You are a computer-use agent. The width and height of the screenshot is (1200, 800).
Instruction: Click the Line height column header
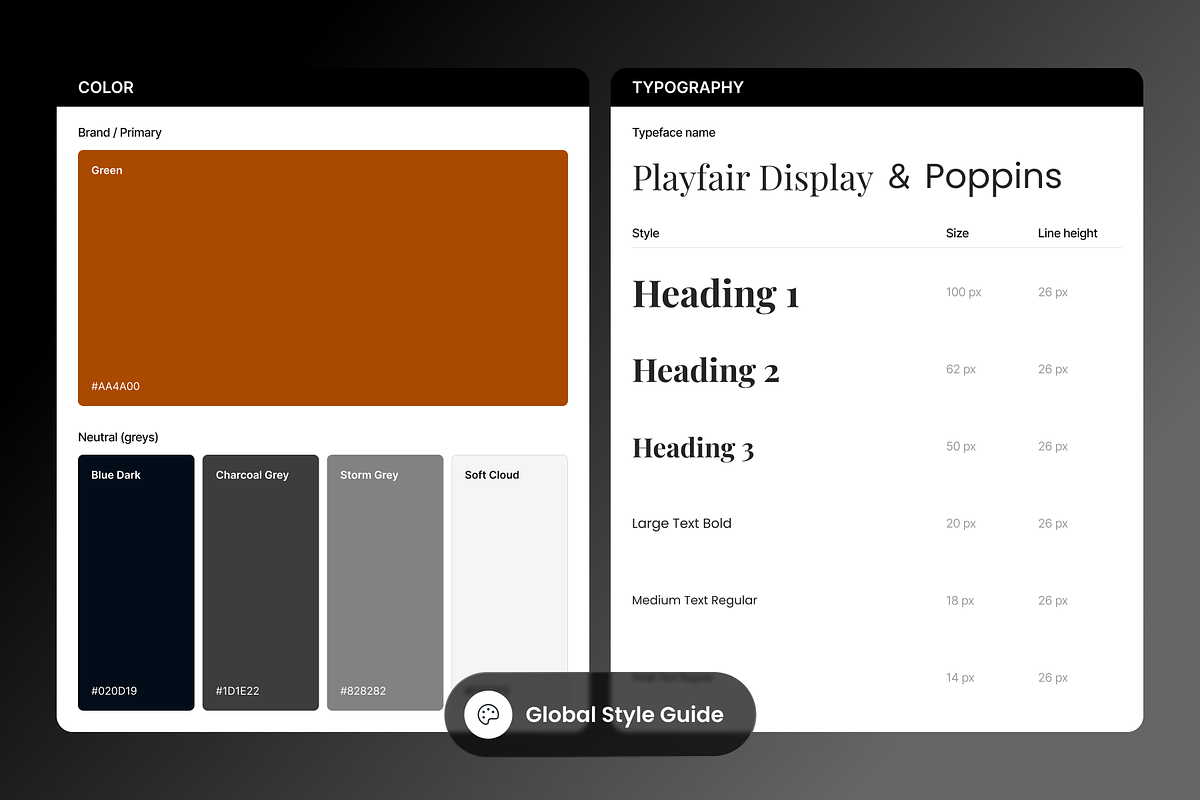pyautogui.click(x=1068, y=233)
